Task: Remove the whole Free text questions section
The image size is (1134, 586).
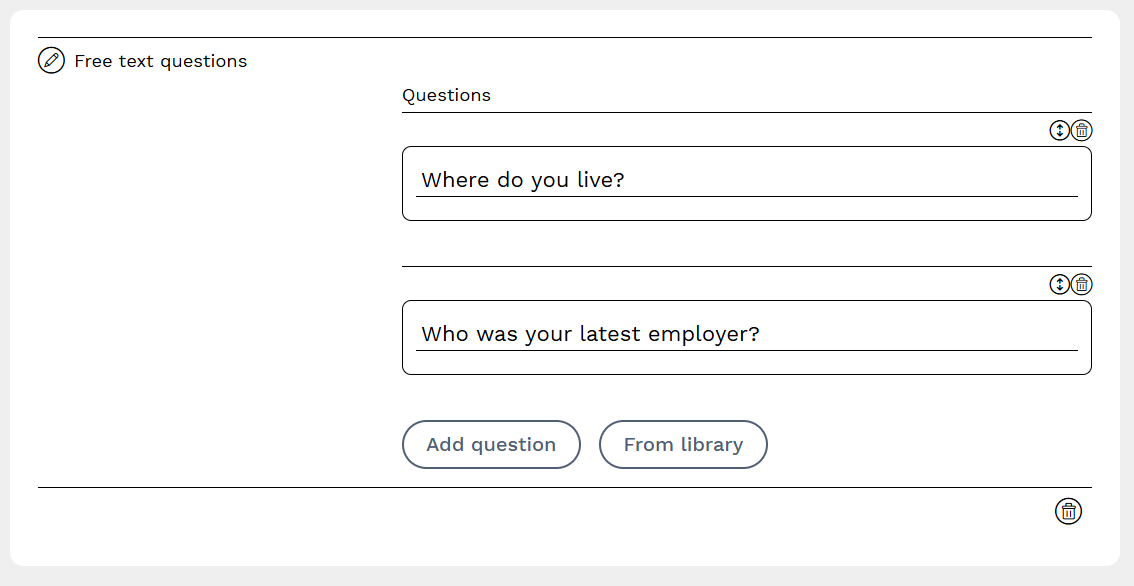Action: 1068,511
